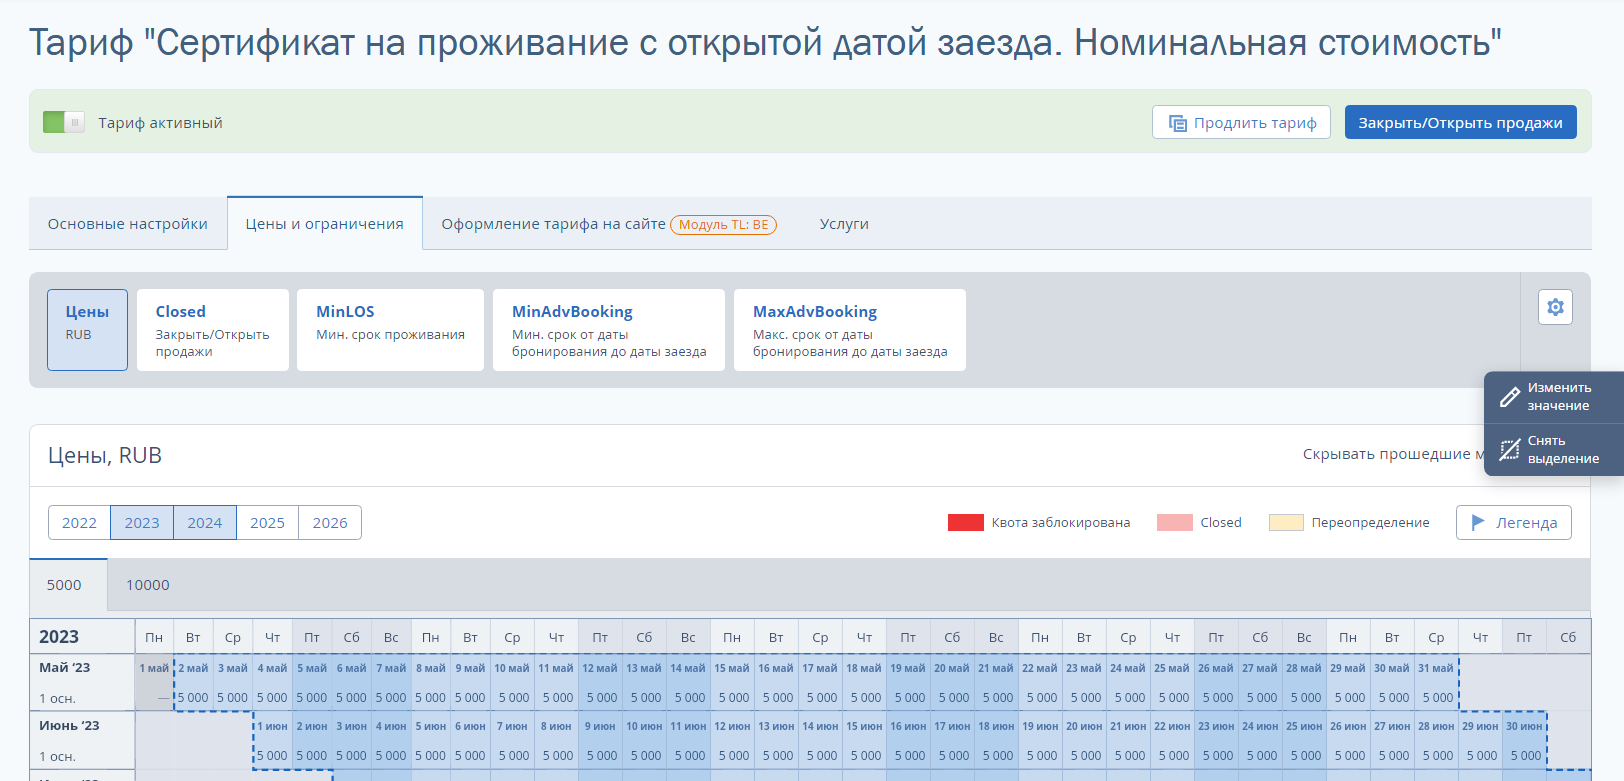Screen dimensions: 1624x781
Task: Click the "Модуль TL: BE" badge
Action: [x=723, y=225]
